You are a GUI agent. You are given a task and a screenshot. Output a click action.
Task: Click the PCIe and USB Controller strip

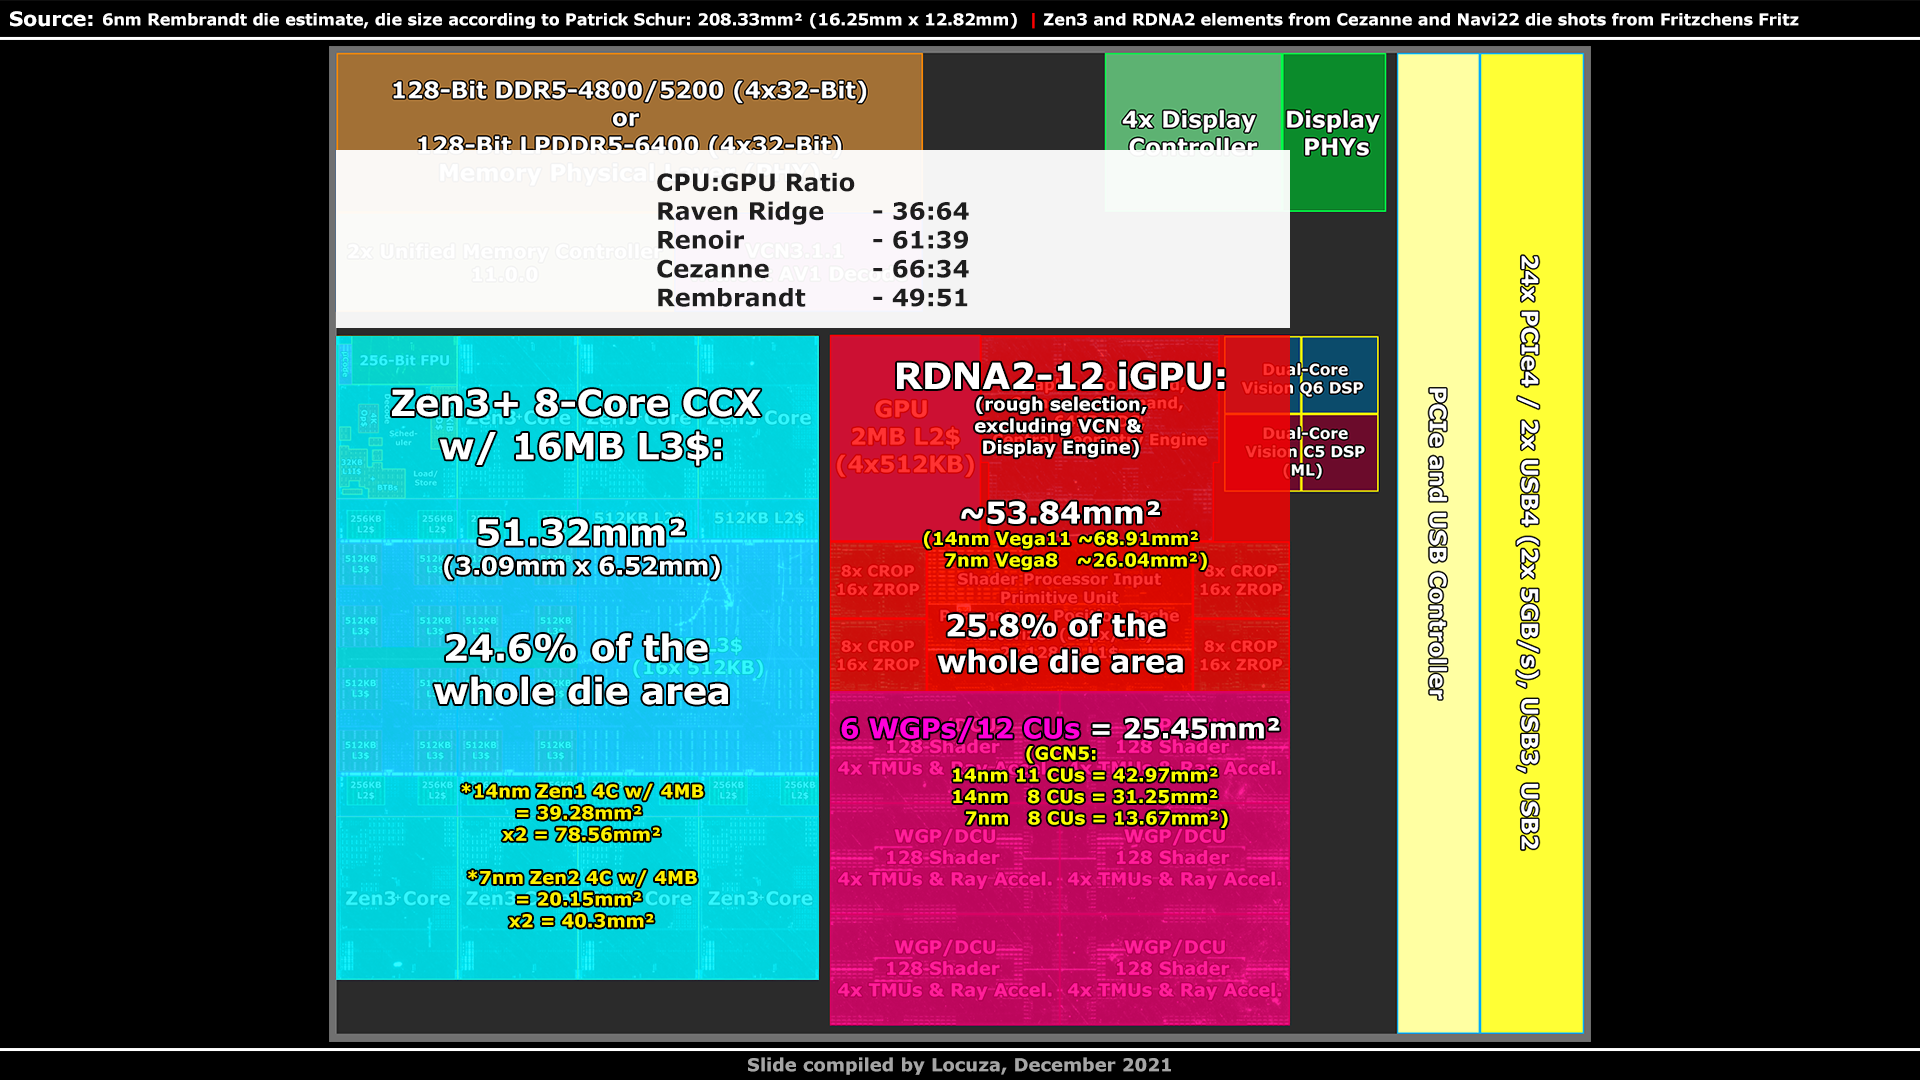(x=1437, y=543)
